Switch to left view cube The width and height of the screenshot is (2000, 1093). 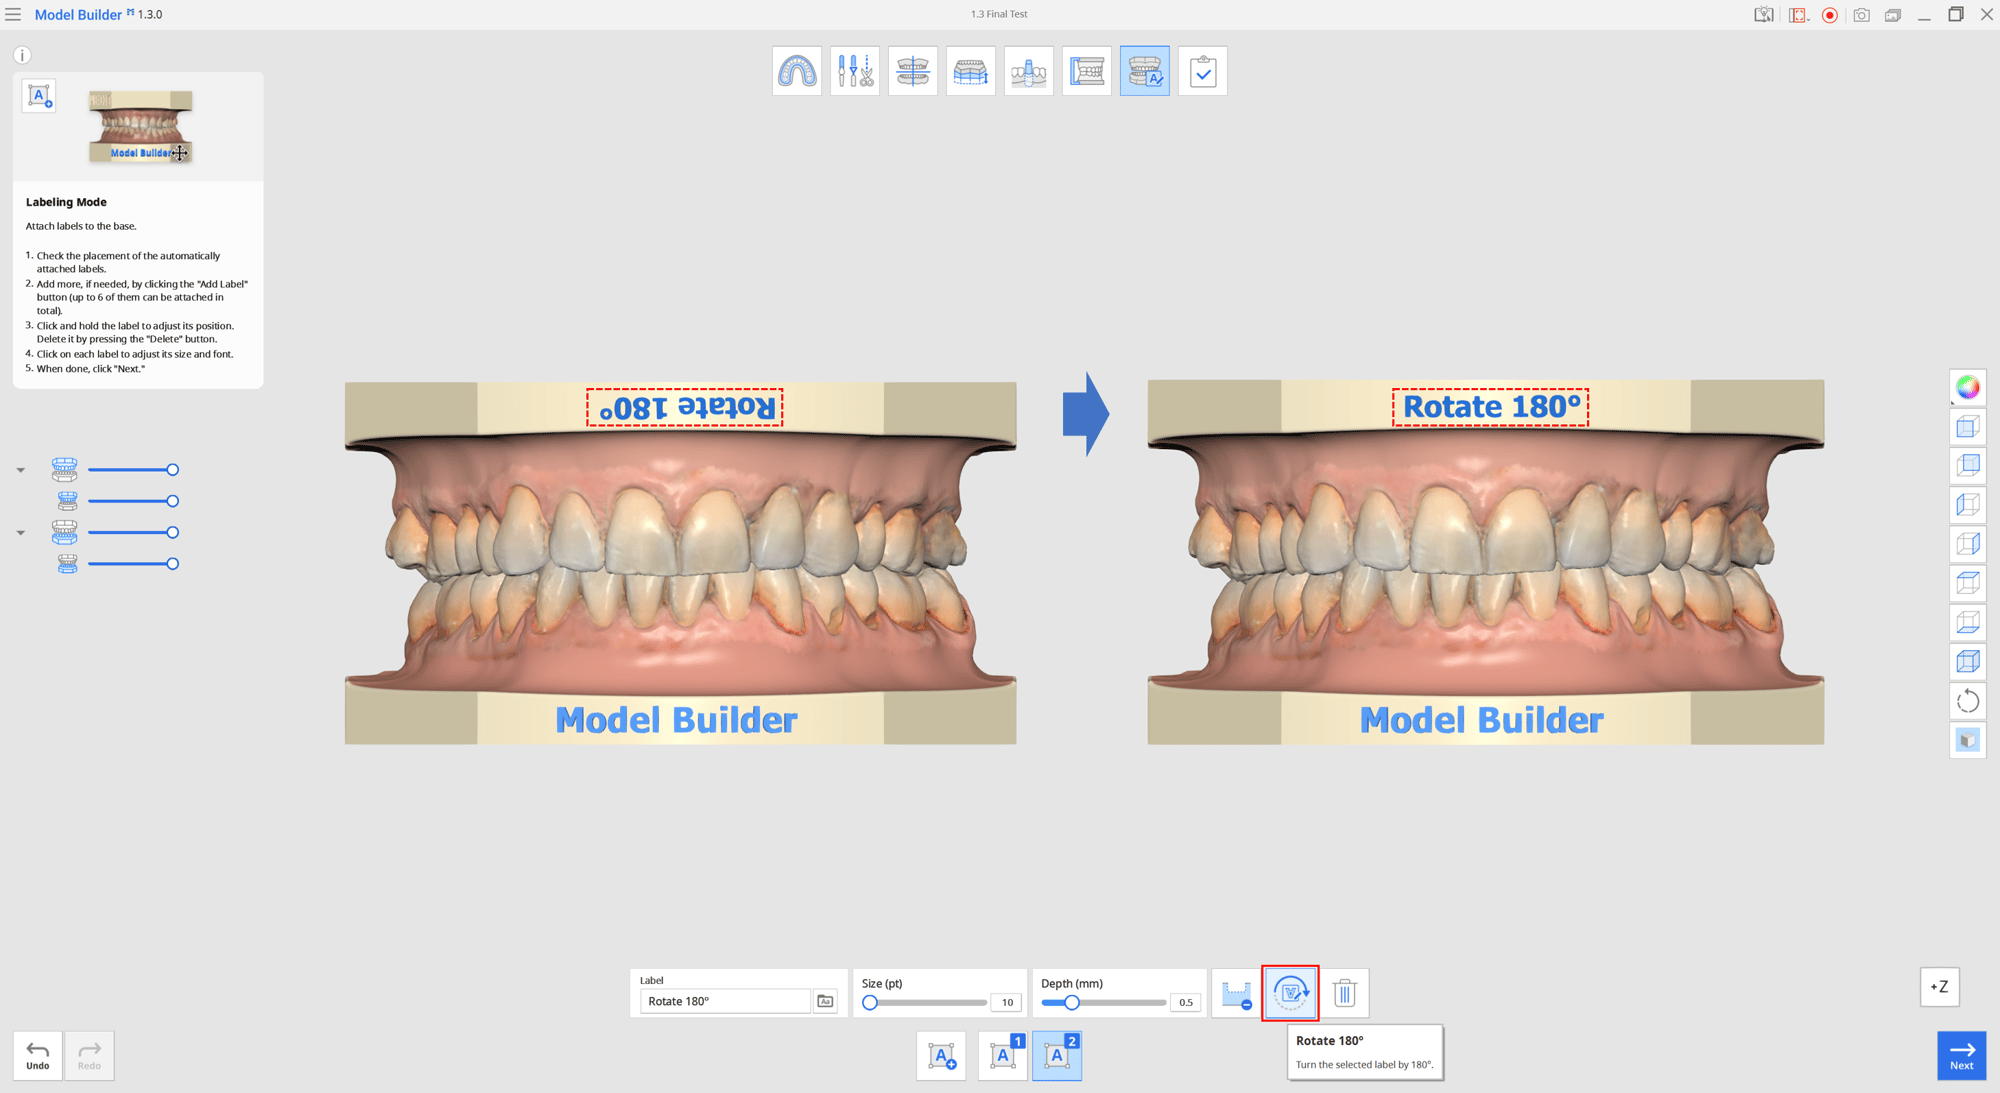pyautogui.click(x=1967, y=505)
